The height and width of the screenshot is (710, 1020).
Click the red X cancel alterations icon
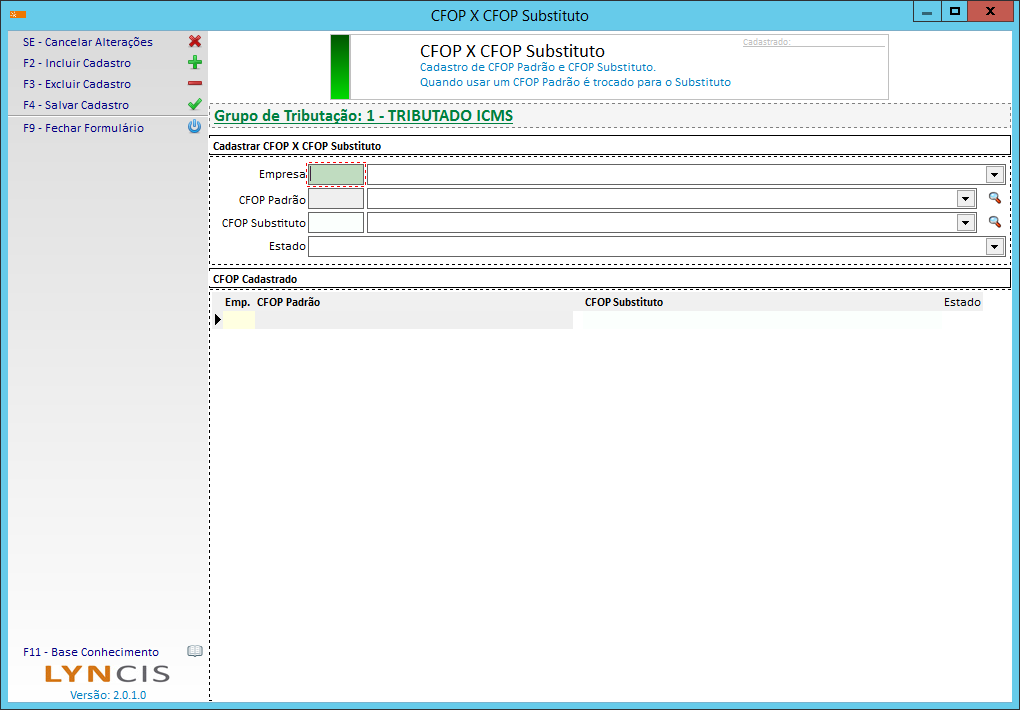(x=195, y=42)
